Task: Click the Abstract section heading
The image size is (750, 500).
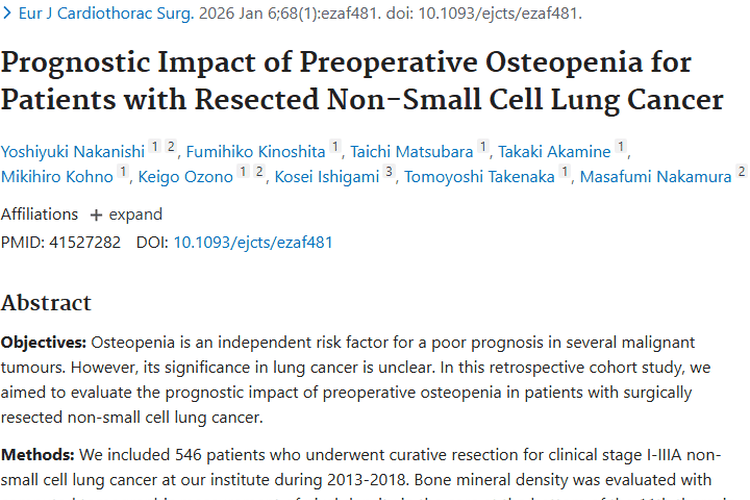Action: click(46, 303)
